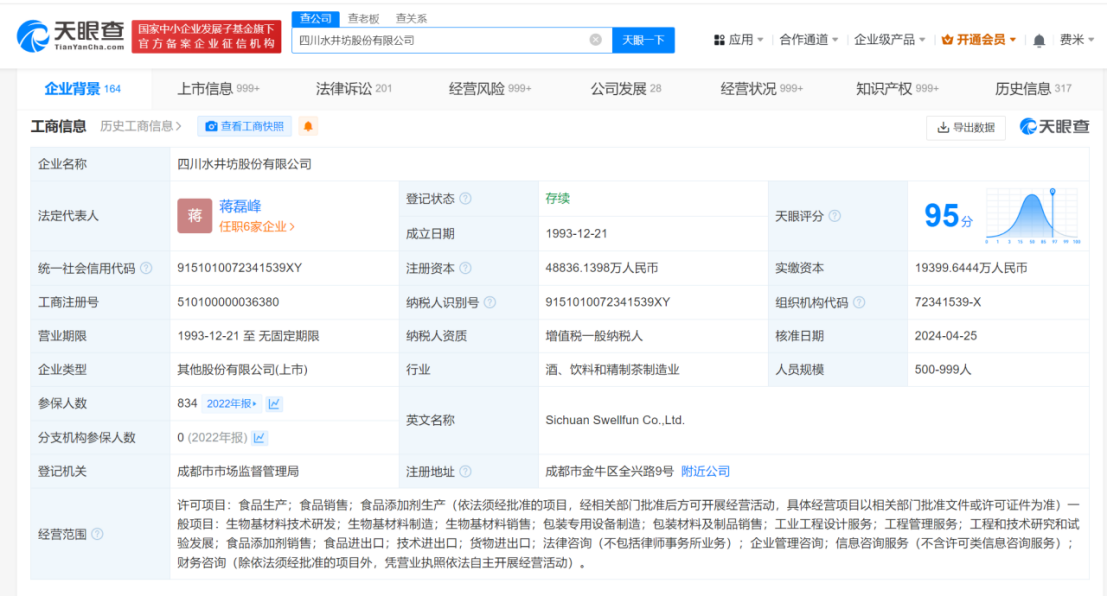Clear search box with the × icon
Image resolution: width=1107 pixels, height=597 pixels.
[x=594, y=40]
